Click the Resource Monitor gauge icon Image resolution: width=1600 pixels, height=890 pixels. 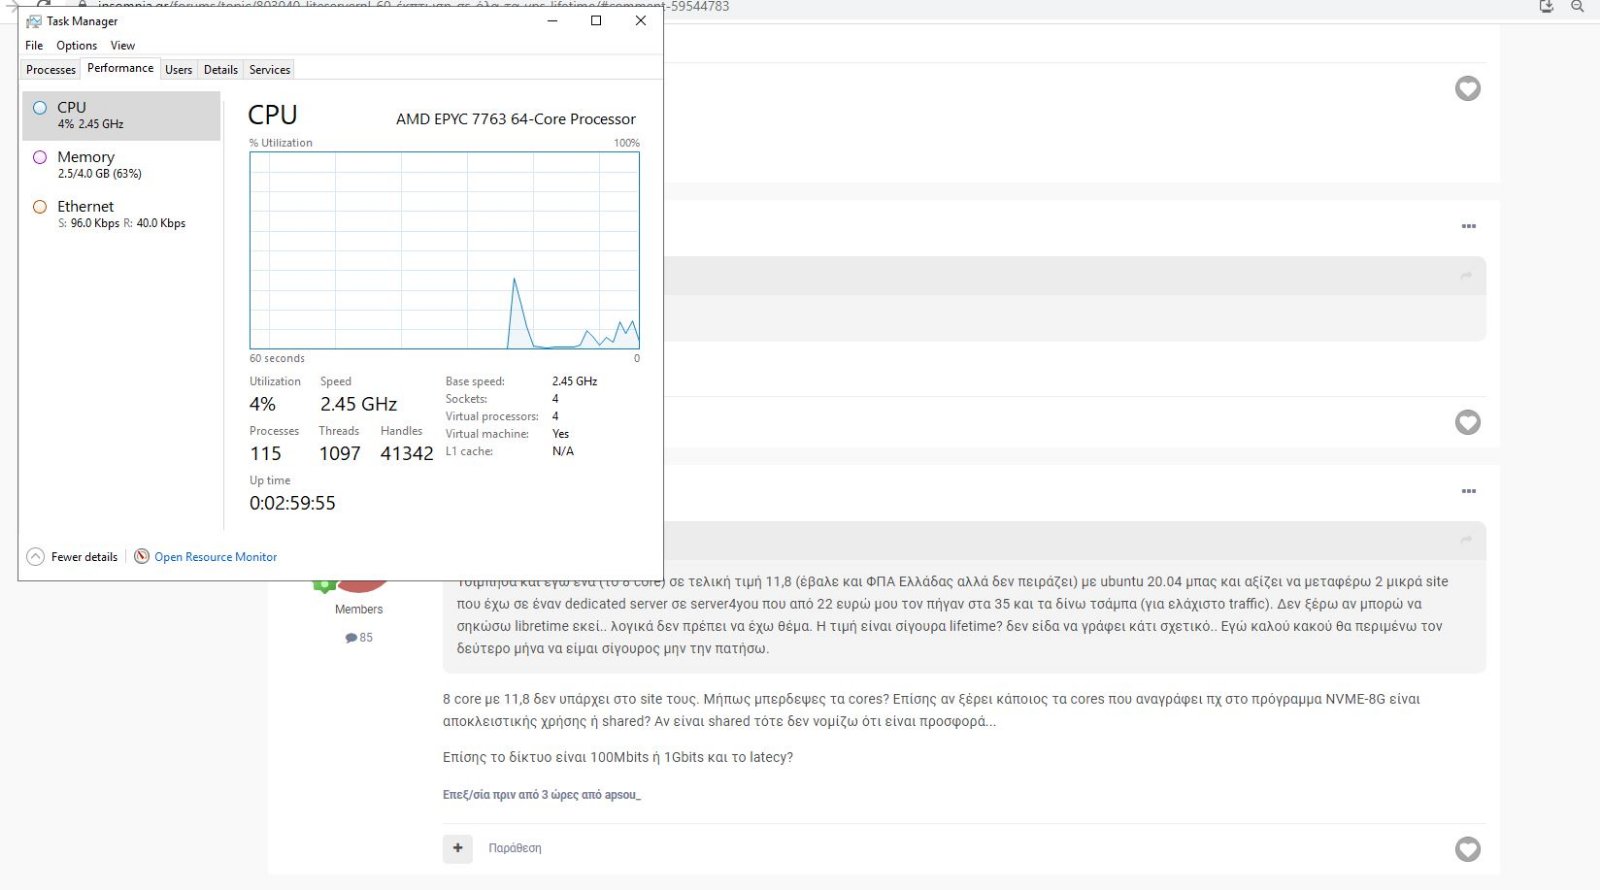pyautogui.click(x=142, y=556)
